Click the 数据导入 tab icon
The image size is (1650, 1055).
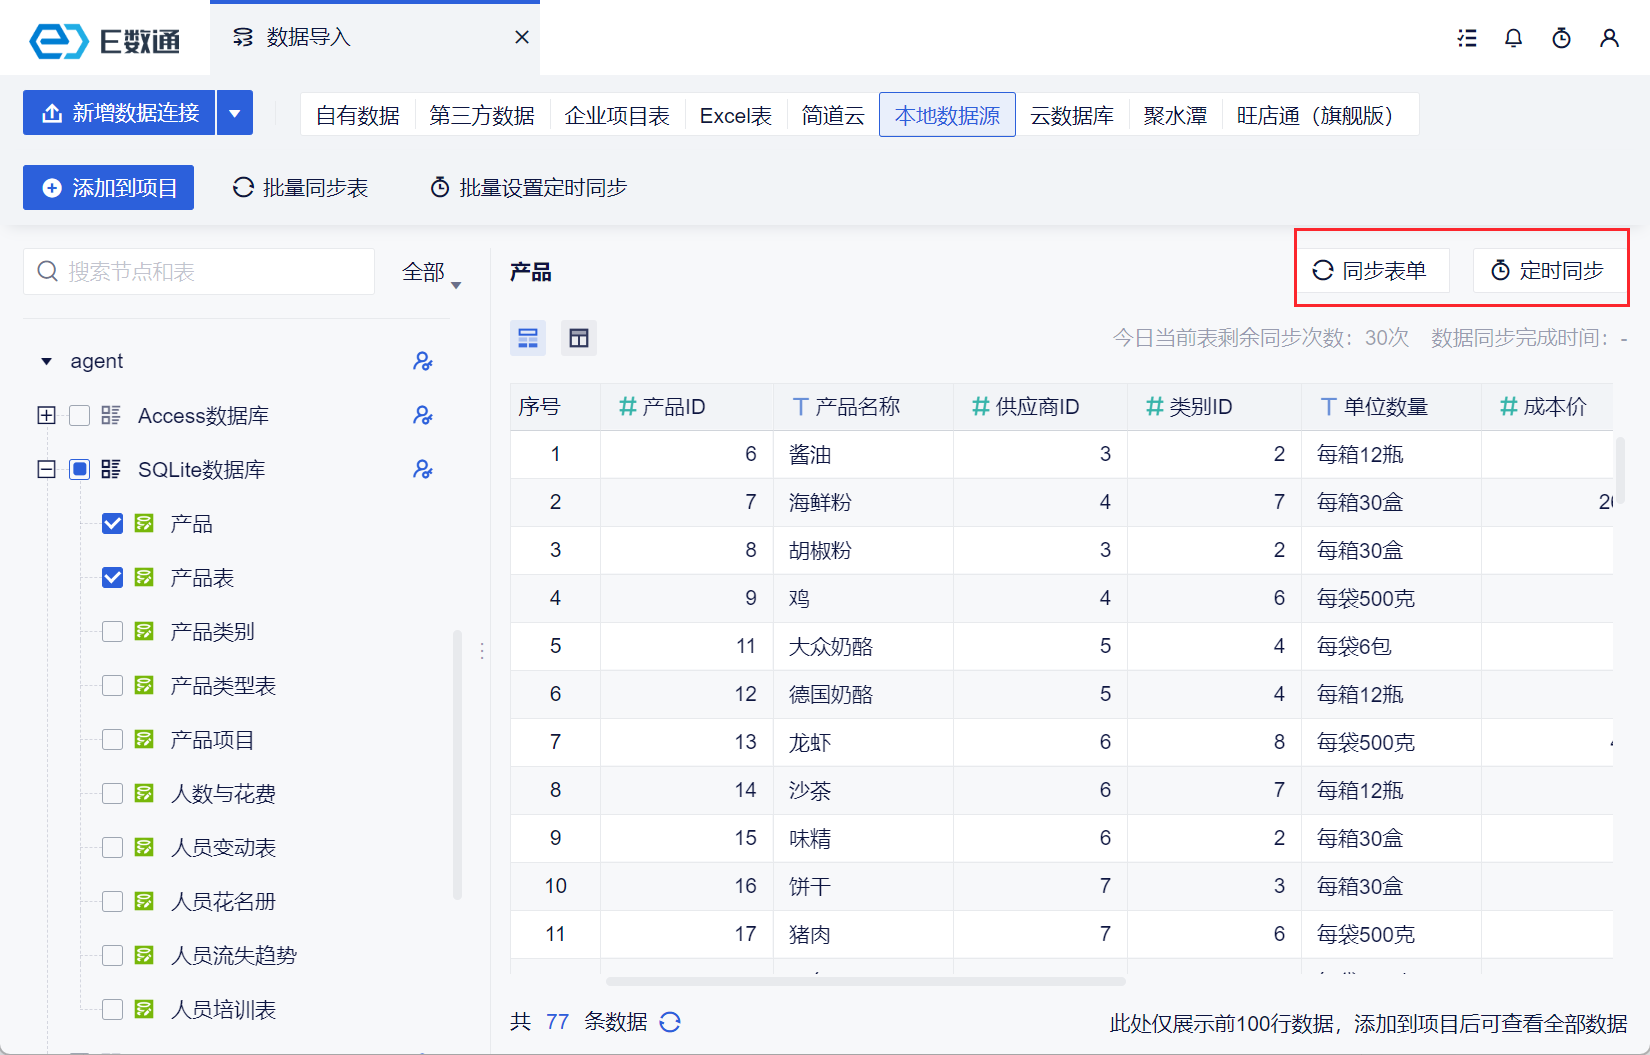(x=243, y=37)
